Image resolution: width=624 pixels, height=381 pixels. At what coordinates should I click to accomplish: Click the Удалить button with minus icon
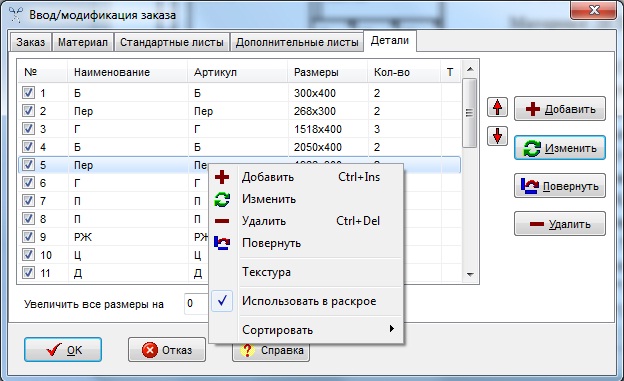point(560,224)
